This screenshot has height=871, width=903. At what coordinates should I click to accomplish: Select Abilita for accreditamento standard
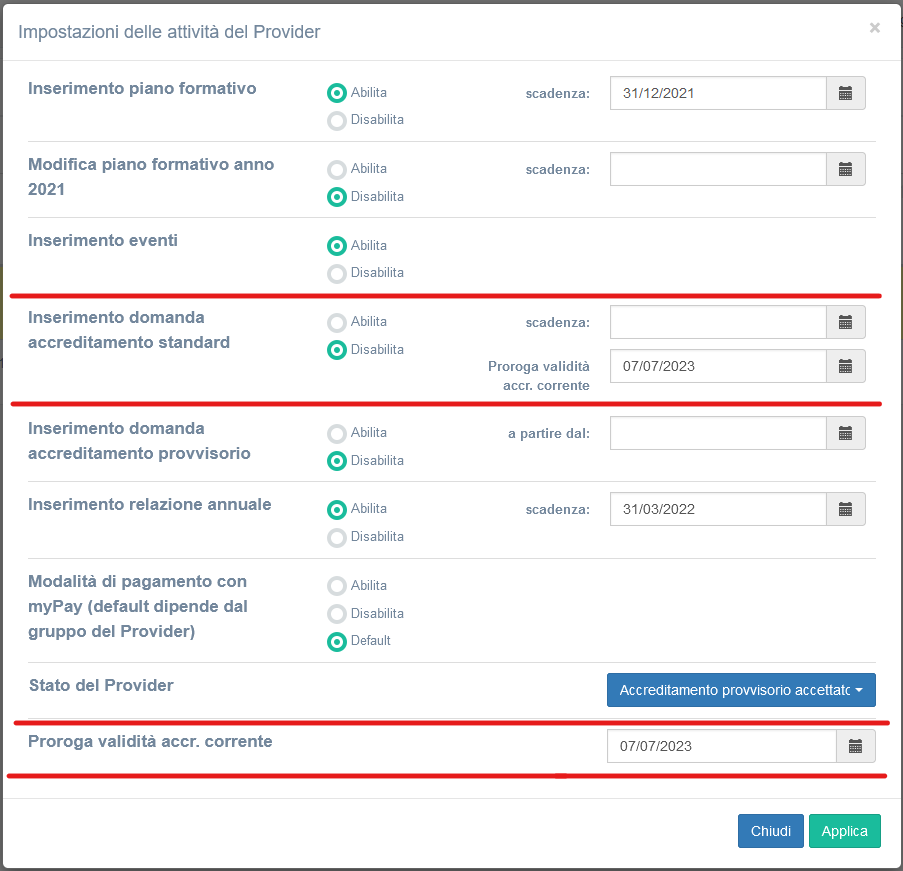(x=337, y=322)
